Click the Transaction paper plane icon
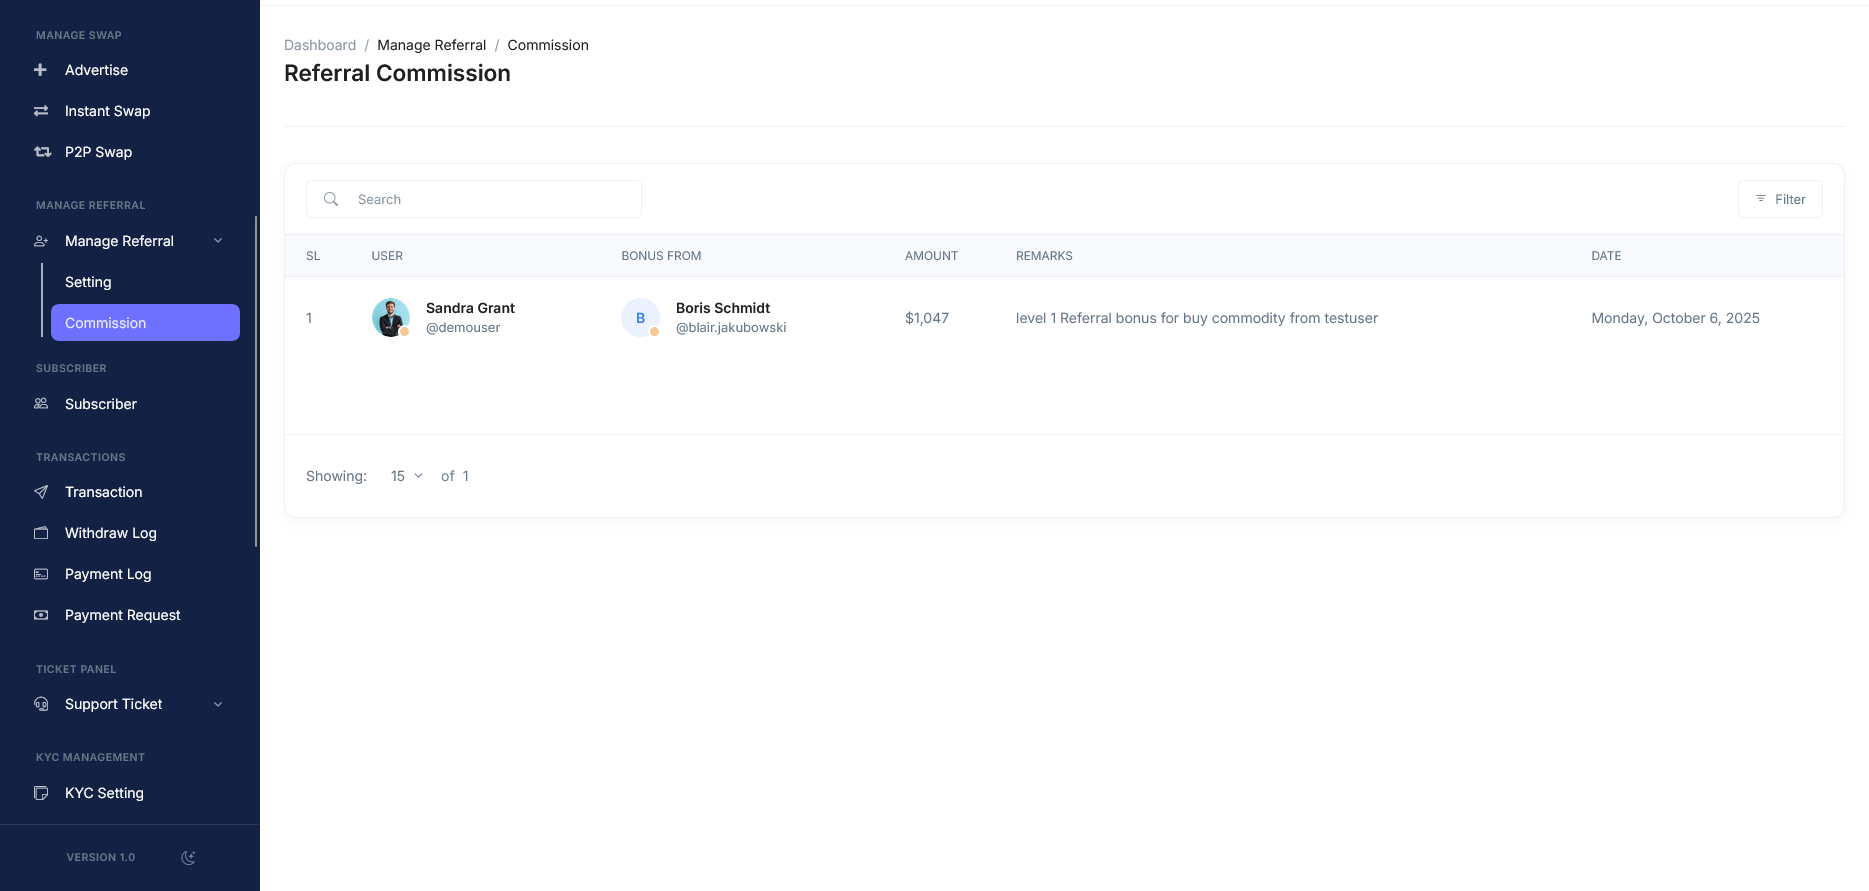Screen dimensions: 1869x891 point(41,492)
